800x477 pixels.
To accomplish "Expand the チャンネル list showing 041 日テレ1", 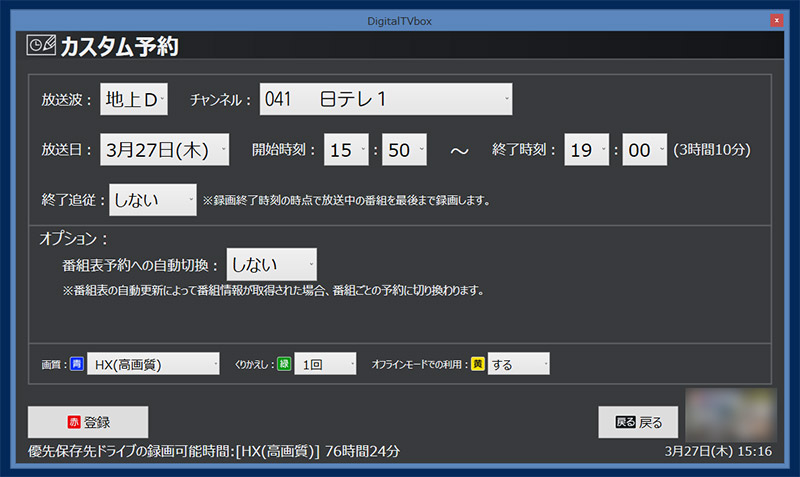I will point(386,99).
